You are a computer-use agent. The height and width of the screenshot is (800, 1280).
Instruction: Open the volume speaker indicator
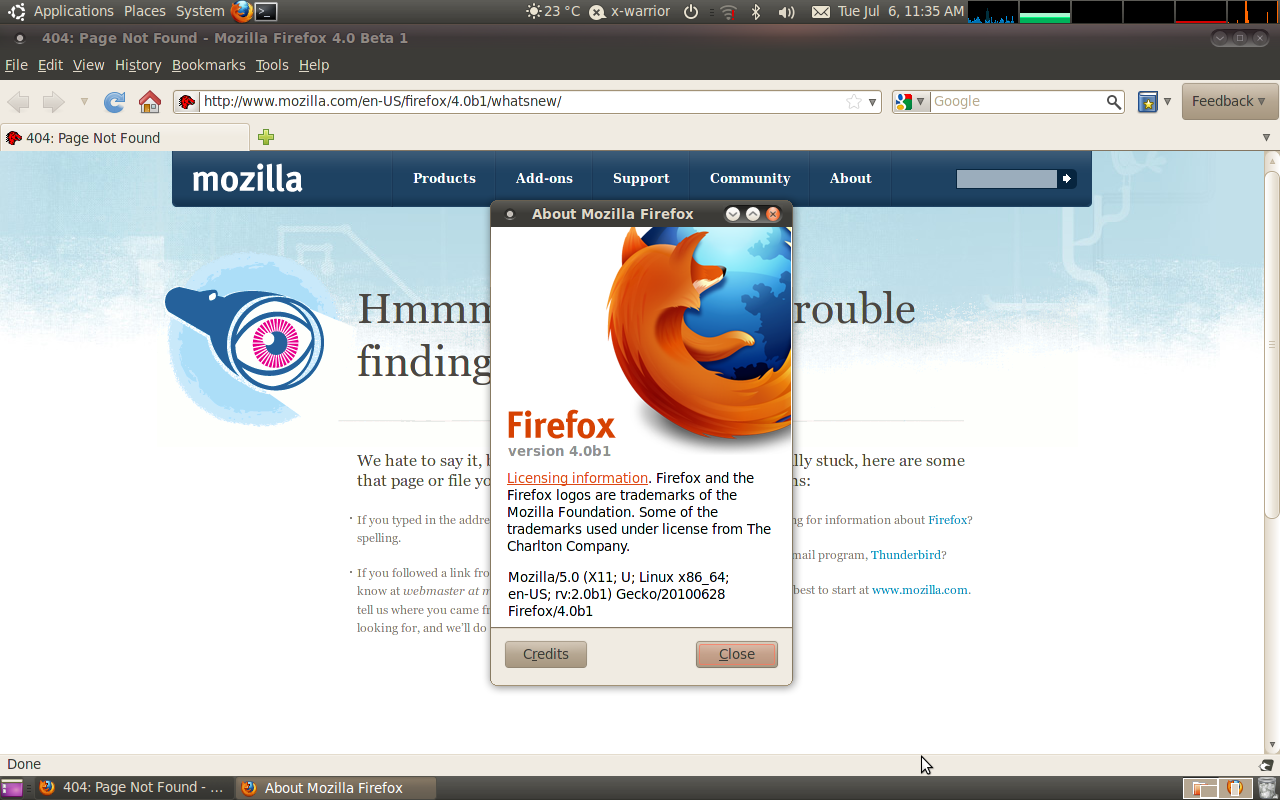click(x=787, y=12)
